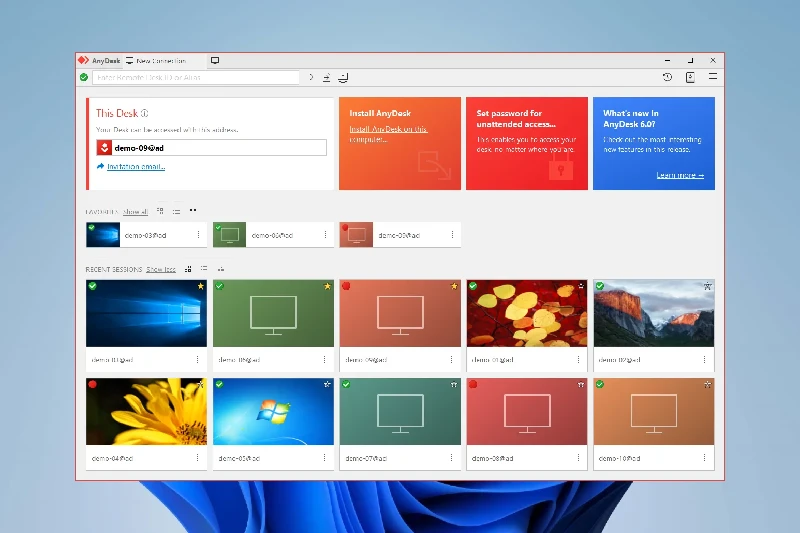Open three-dot menu for demo-07 session

coord(451,458)
